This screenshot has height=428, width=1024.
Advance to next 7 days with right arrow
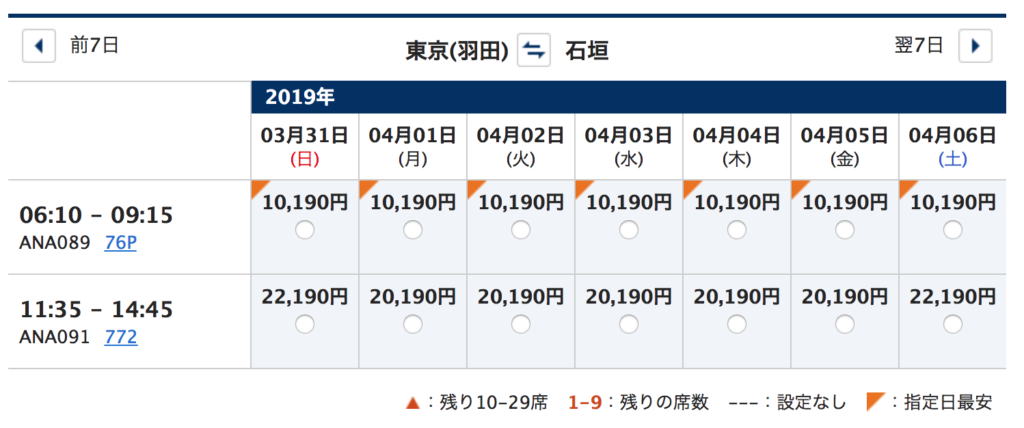click(x=976, y=46)
